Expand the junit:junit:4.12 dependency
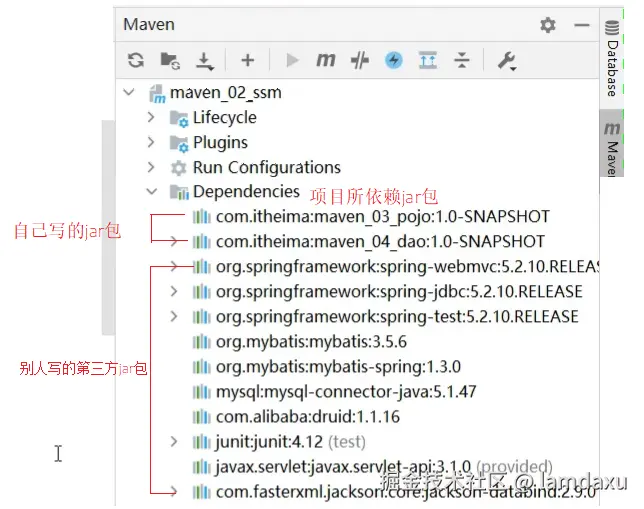This screenshot has width=644, height=509. pos(174,442)
